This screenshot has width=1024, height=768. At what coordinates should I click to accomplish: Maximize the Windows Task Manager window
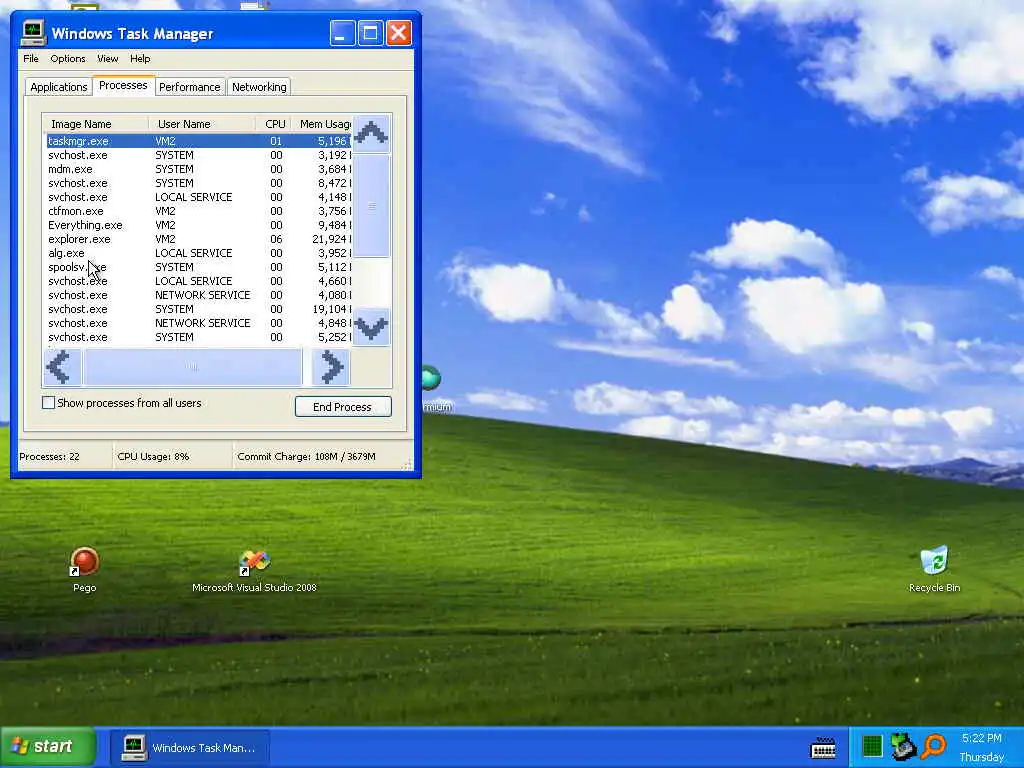pos(370,33)
